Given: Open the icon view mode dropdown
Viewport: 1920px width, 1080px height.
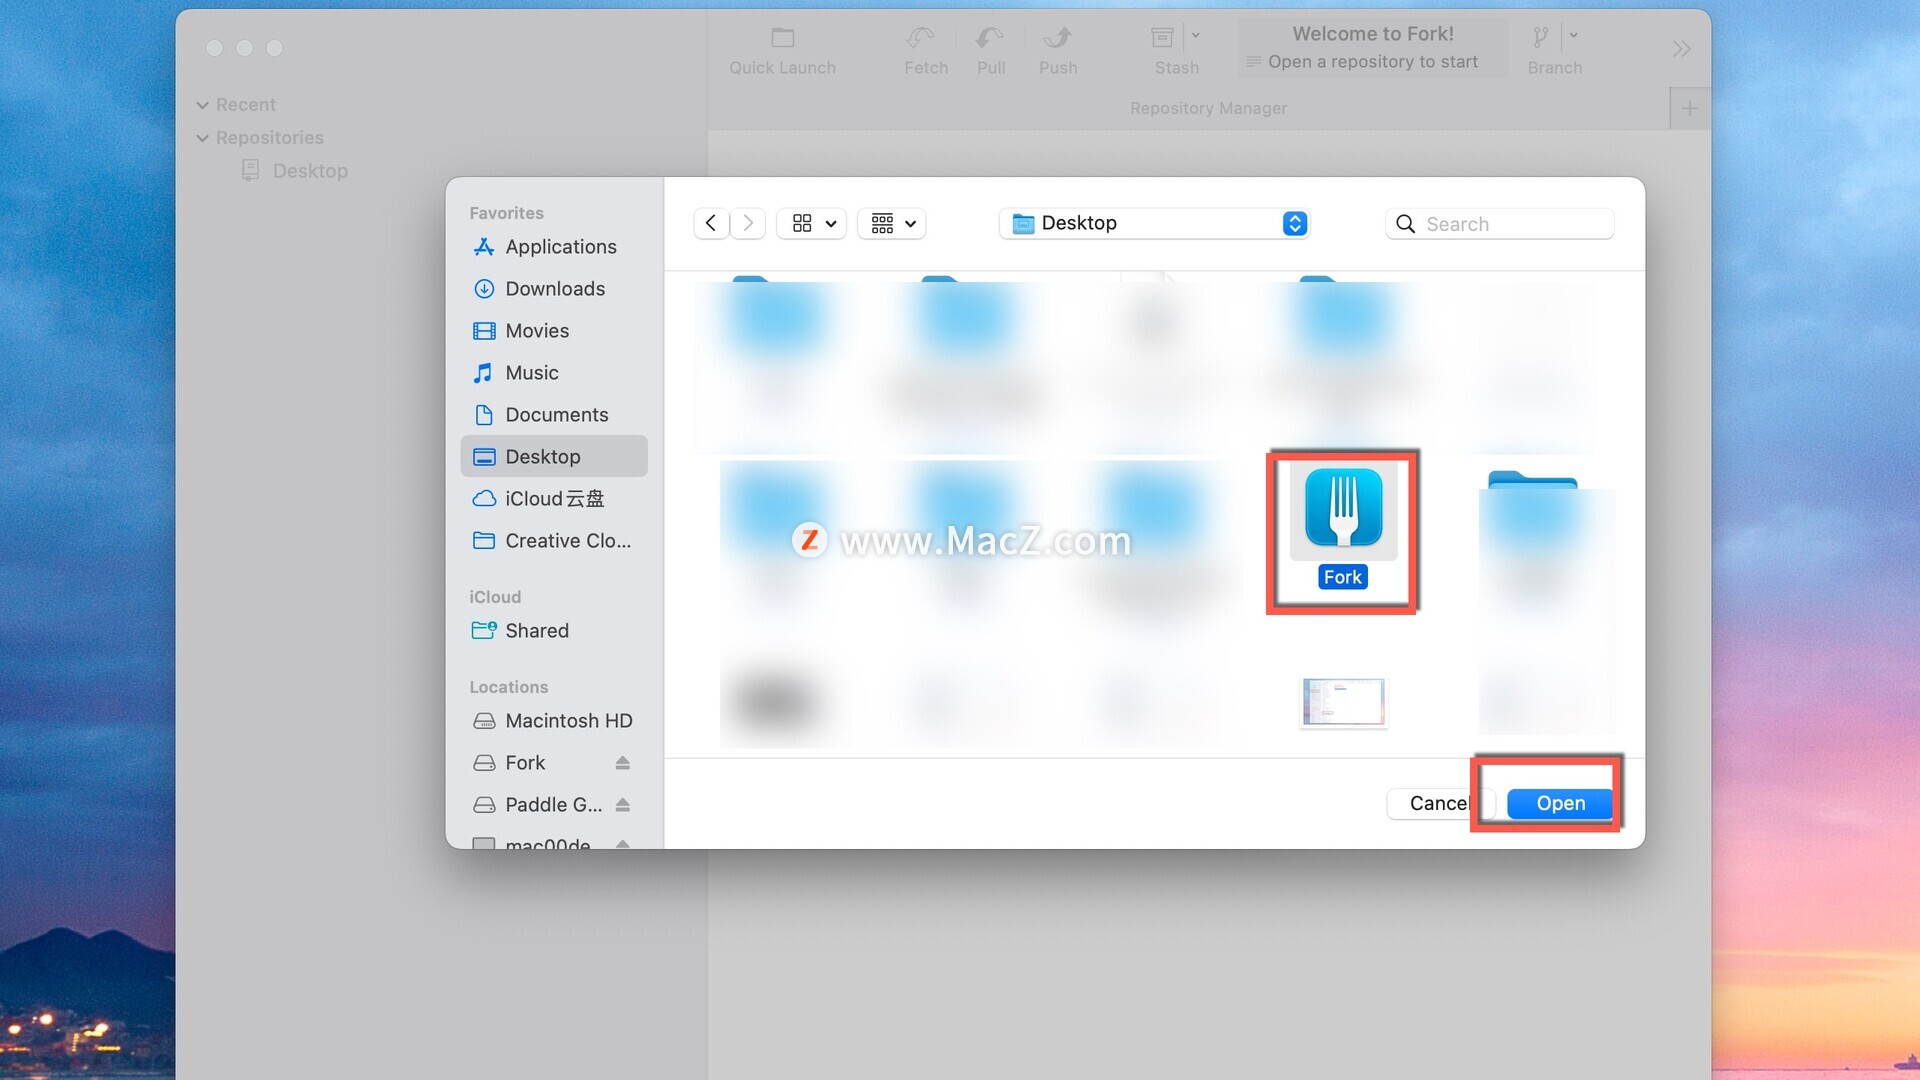Looking at the screenshot, I should 812,223.
